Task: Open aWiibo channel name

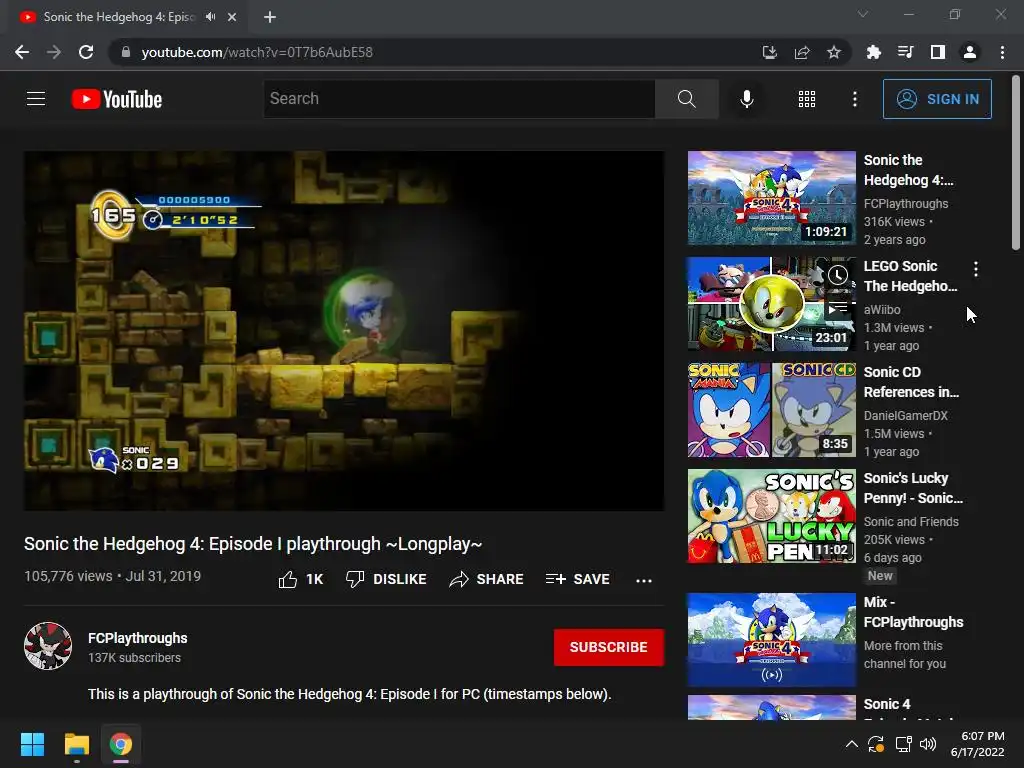Action: pyautogui.click(x=882, y=310)
